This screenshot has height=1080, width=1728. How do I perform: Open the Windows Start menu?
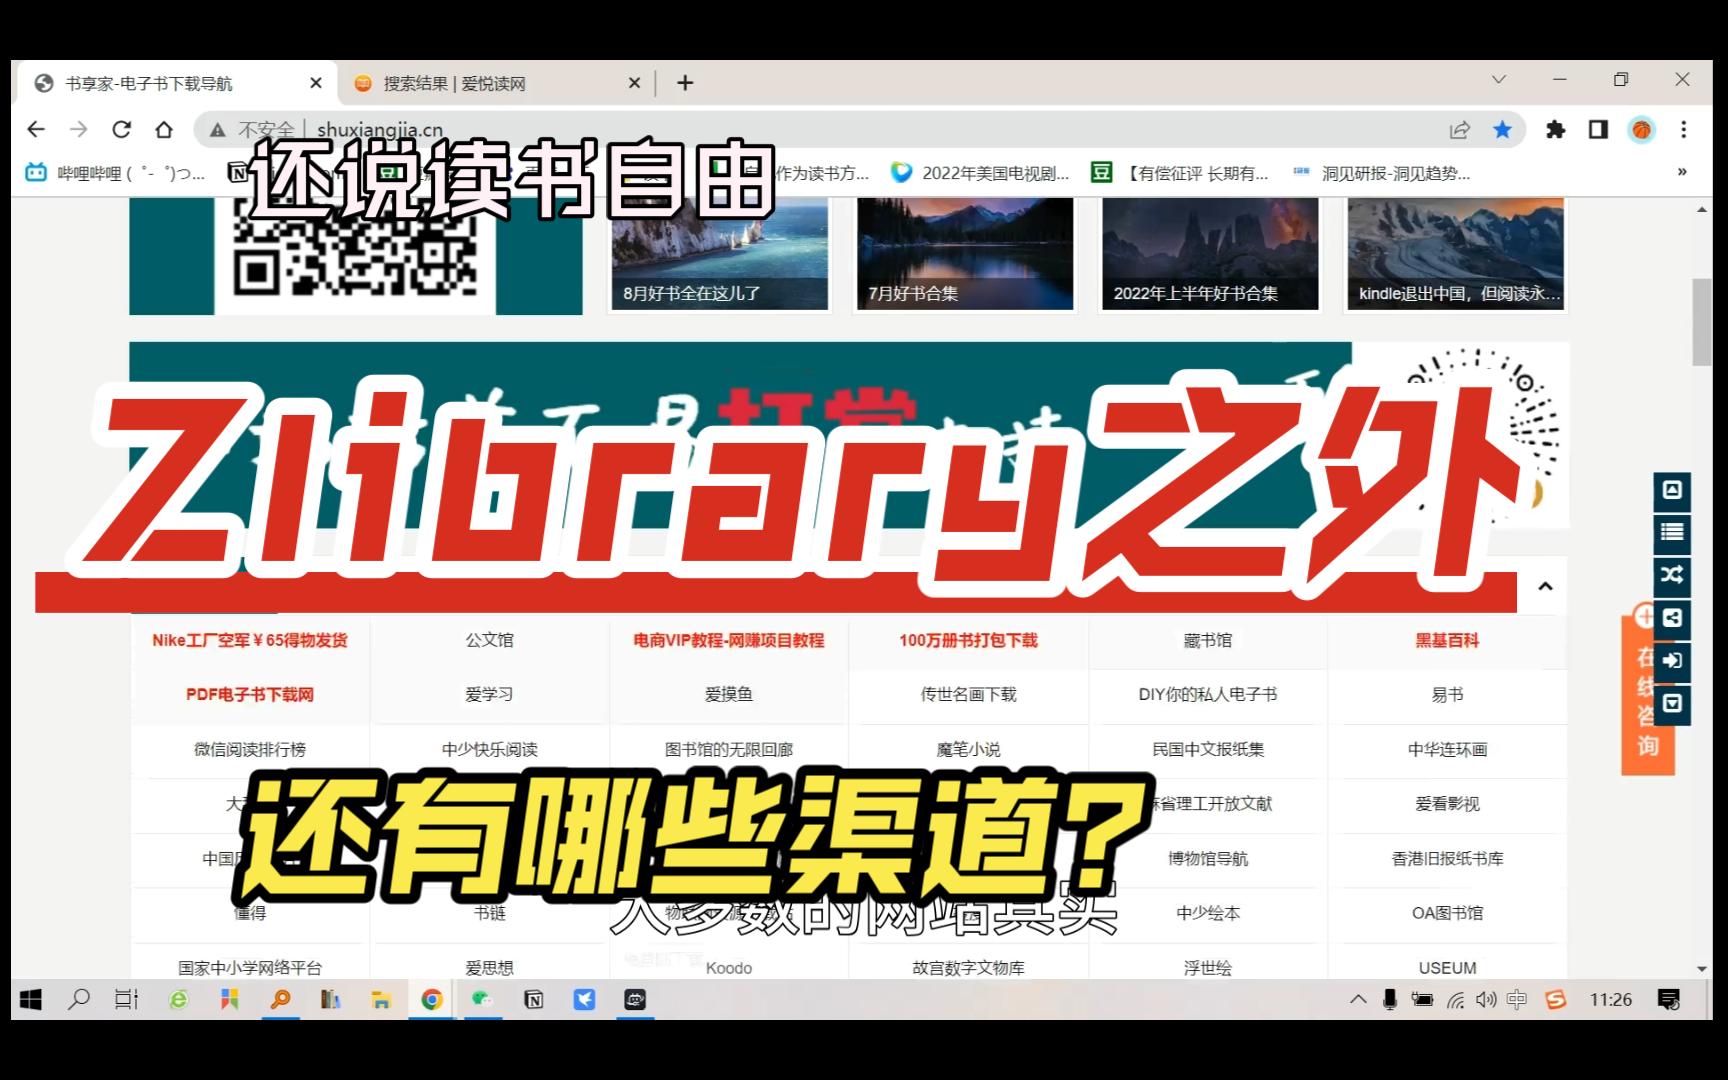click(x=31, y=999)
